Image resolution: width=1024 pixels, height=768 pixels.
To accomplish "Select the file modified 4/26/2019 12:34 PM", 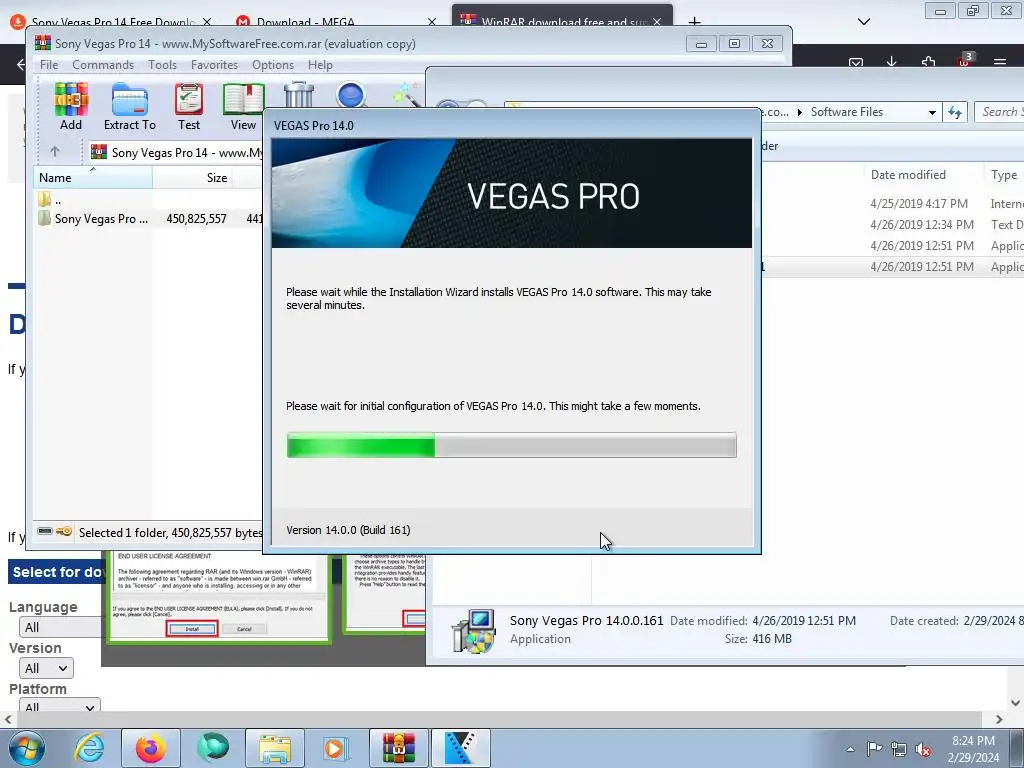I will [893, 225].
